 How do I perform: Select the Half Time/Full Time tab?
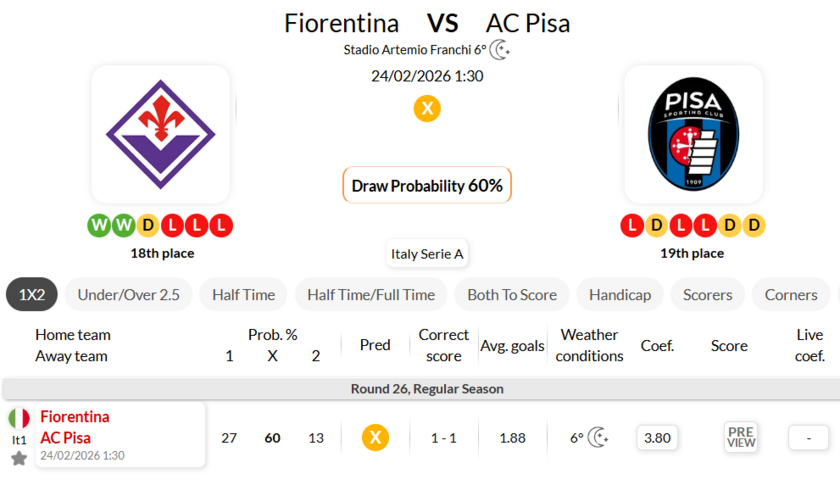point(371,294)
